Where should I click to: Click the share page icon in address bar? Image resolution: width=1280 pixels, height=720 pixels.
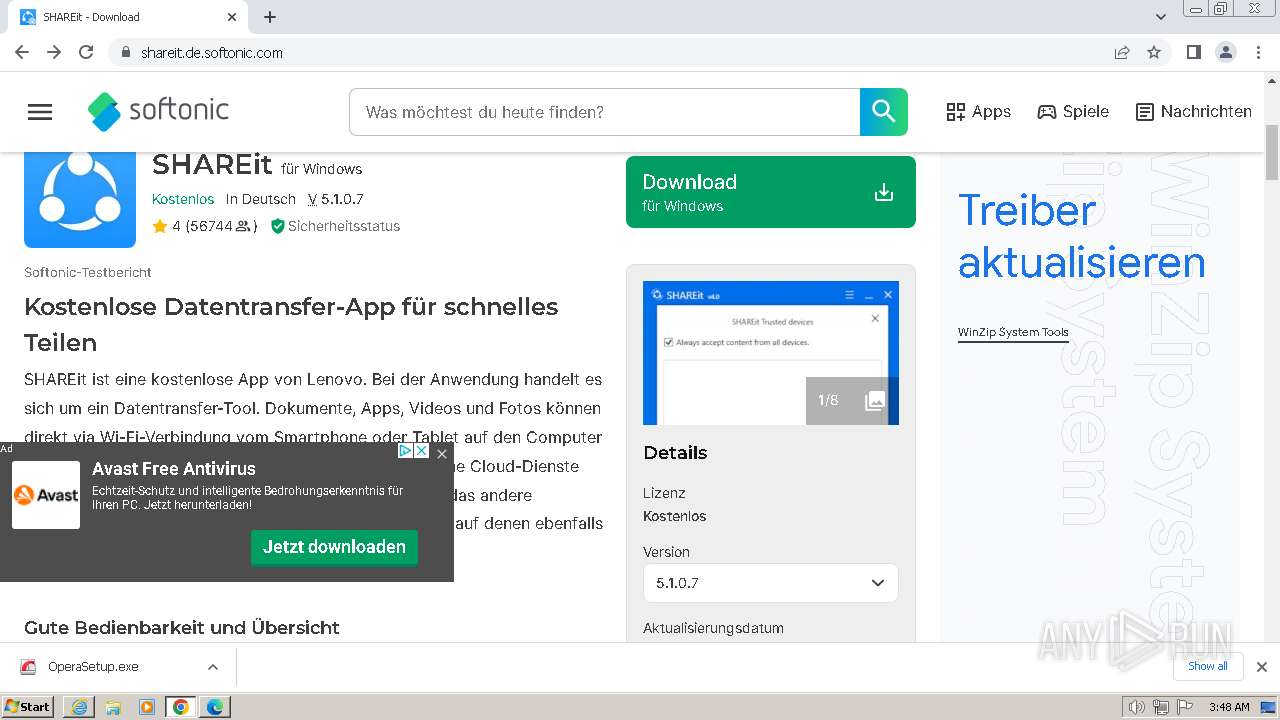point(1122,52)
